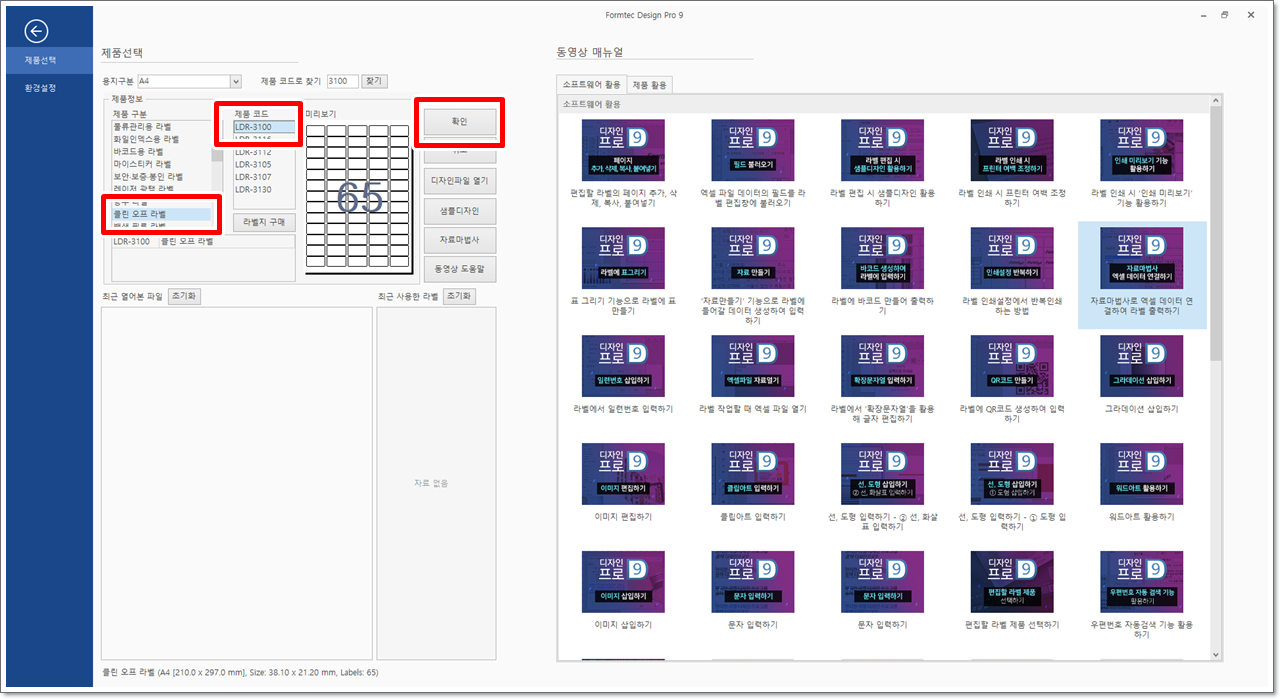Open 편집할 라벨 제품 선택하기 video
The width and height of the screenshot is (1280, 699).
pos(1012,582)
